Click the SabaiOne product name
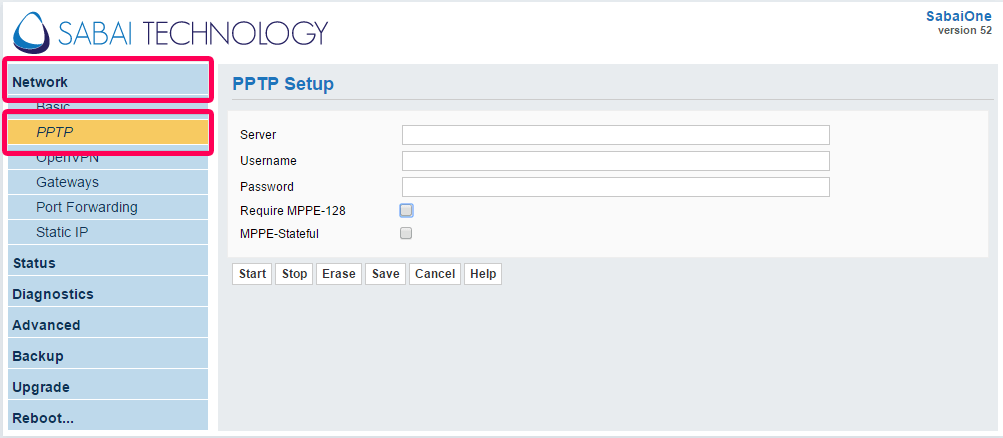The height and width of the screenshot is (438, 1003). tap(959, 17)
